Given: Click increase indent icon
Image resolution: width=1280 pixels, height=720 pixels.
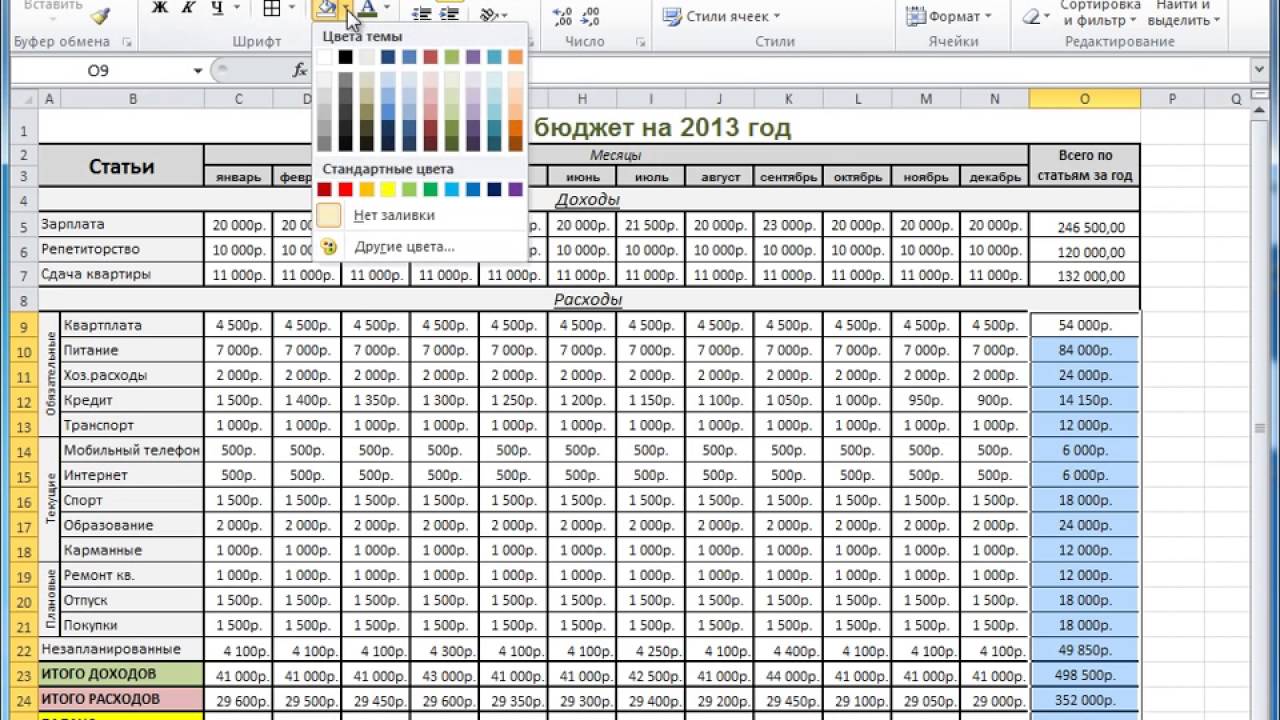Looking at the screenshot, I should tap(450, 13).
